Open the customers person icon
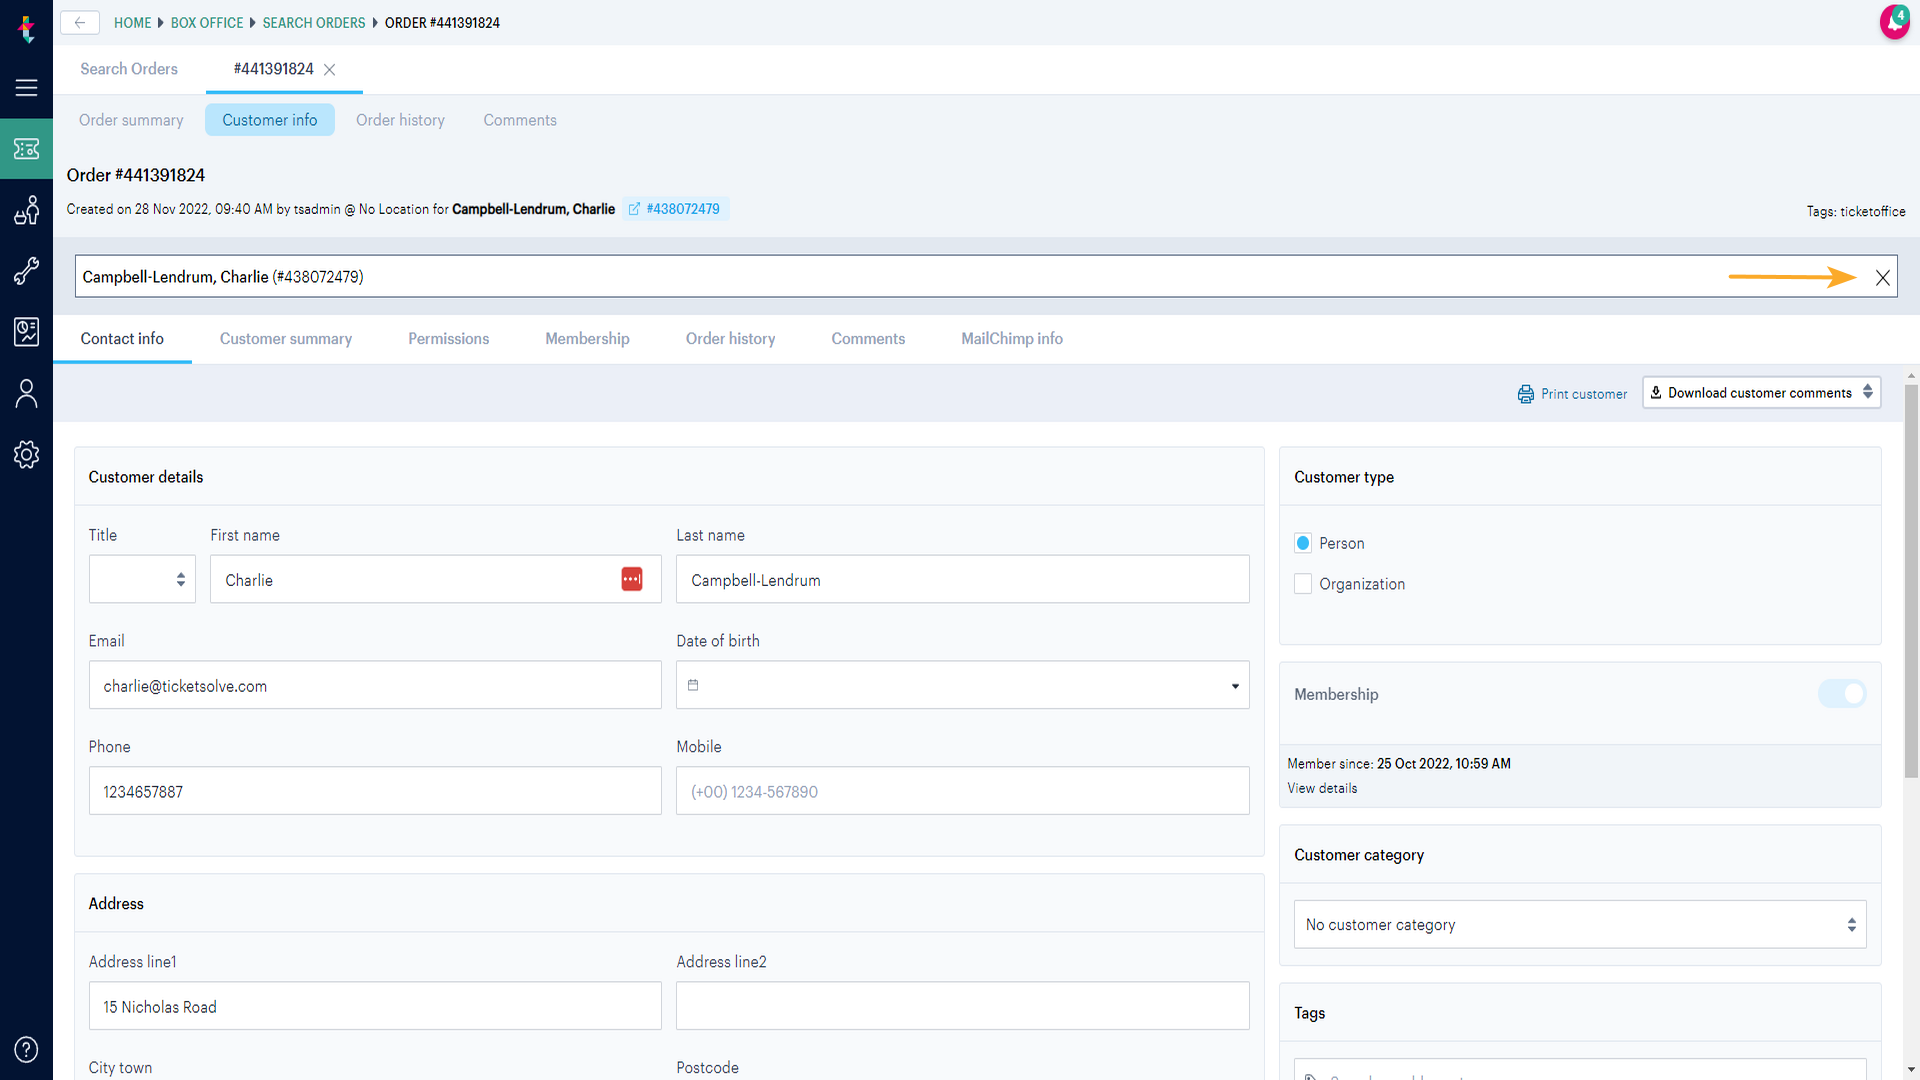This screenshot has width=1920, height=1080. (x=26, y=393)
